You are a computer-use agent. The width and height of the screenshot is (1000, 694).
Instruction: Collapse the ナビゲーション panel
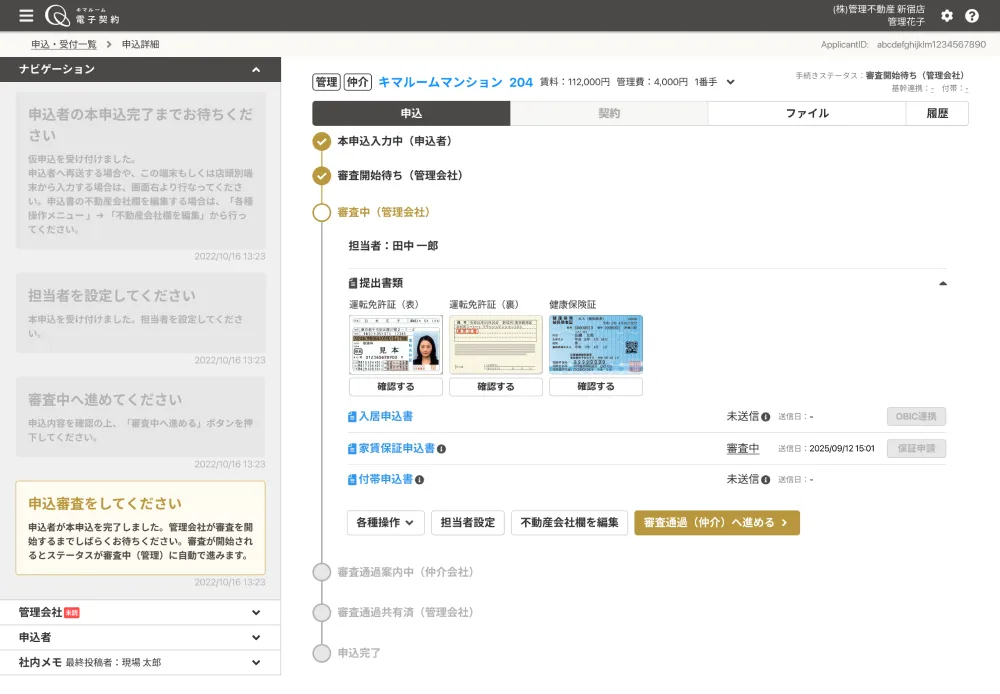coord(254,69)
